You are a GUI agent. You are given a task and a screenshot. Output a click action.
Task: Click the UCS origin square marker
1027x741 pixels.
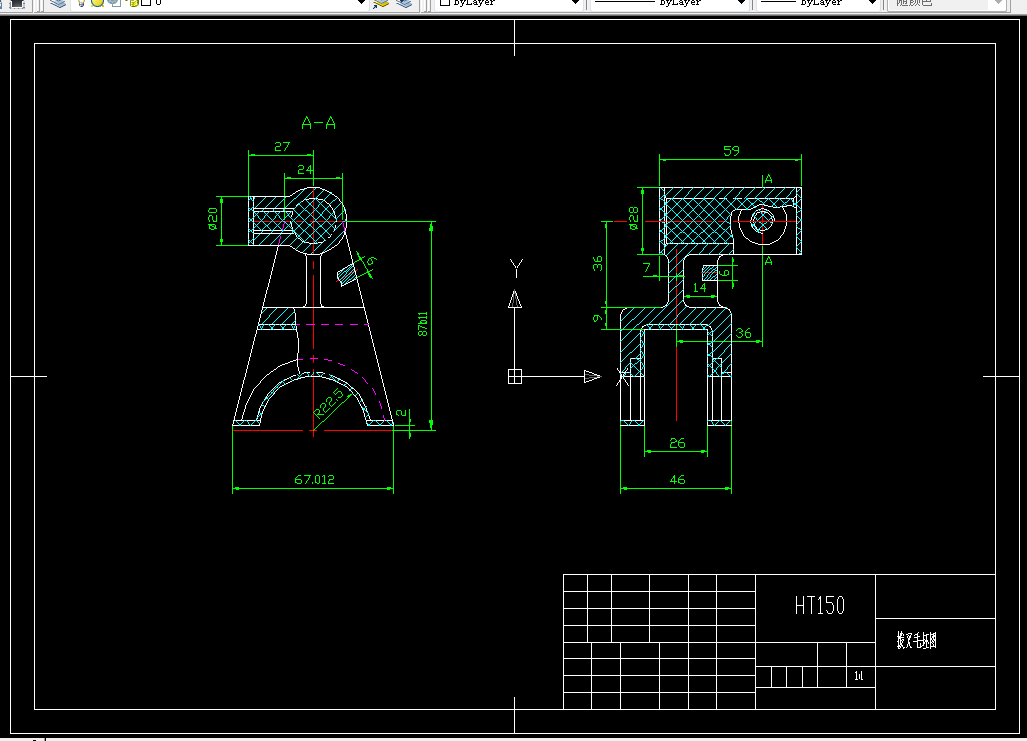click(515, 376)
